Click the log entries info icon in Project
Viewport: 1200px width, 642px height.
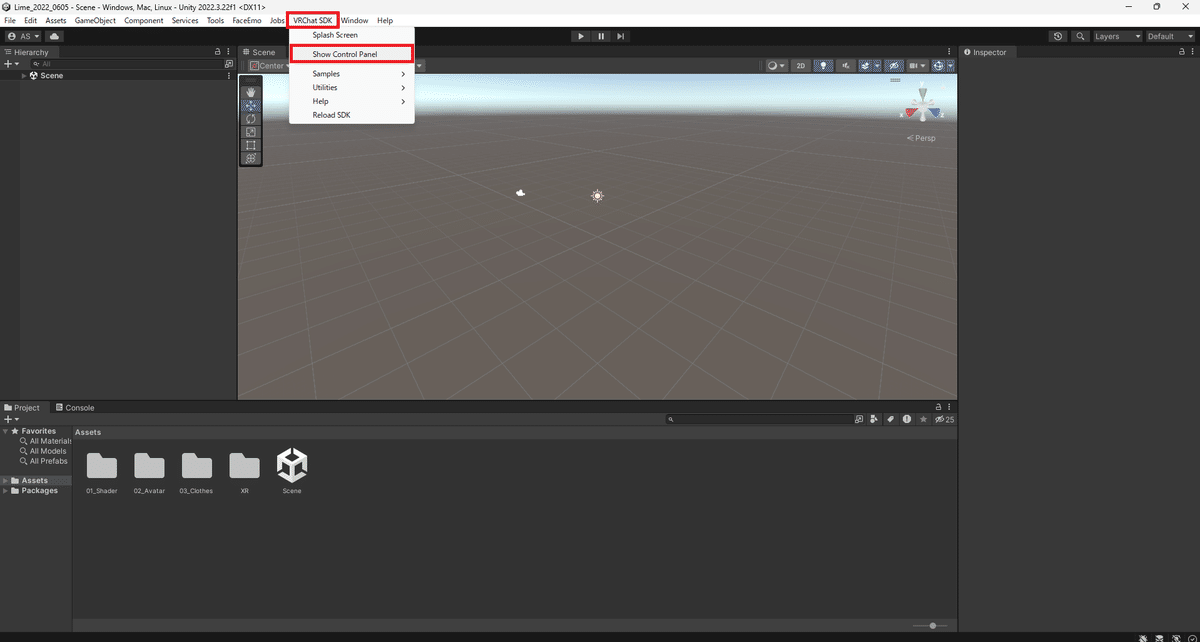pos(907,419)
